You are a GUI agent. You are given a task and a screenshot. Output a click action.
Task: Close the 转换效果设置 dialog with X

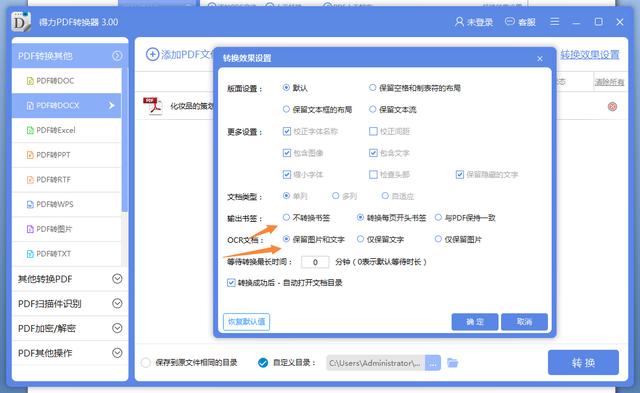(x=540, y=59)
